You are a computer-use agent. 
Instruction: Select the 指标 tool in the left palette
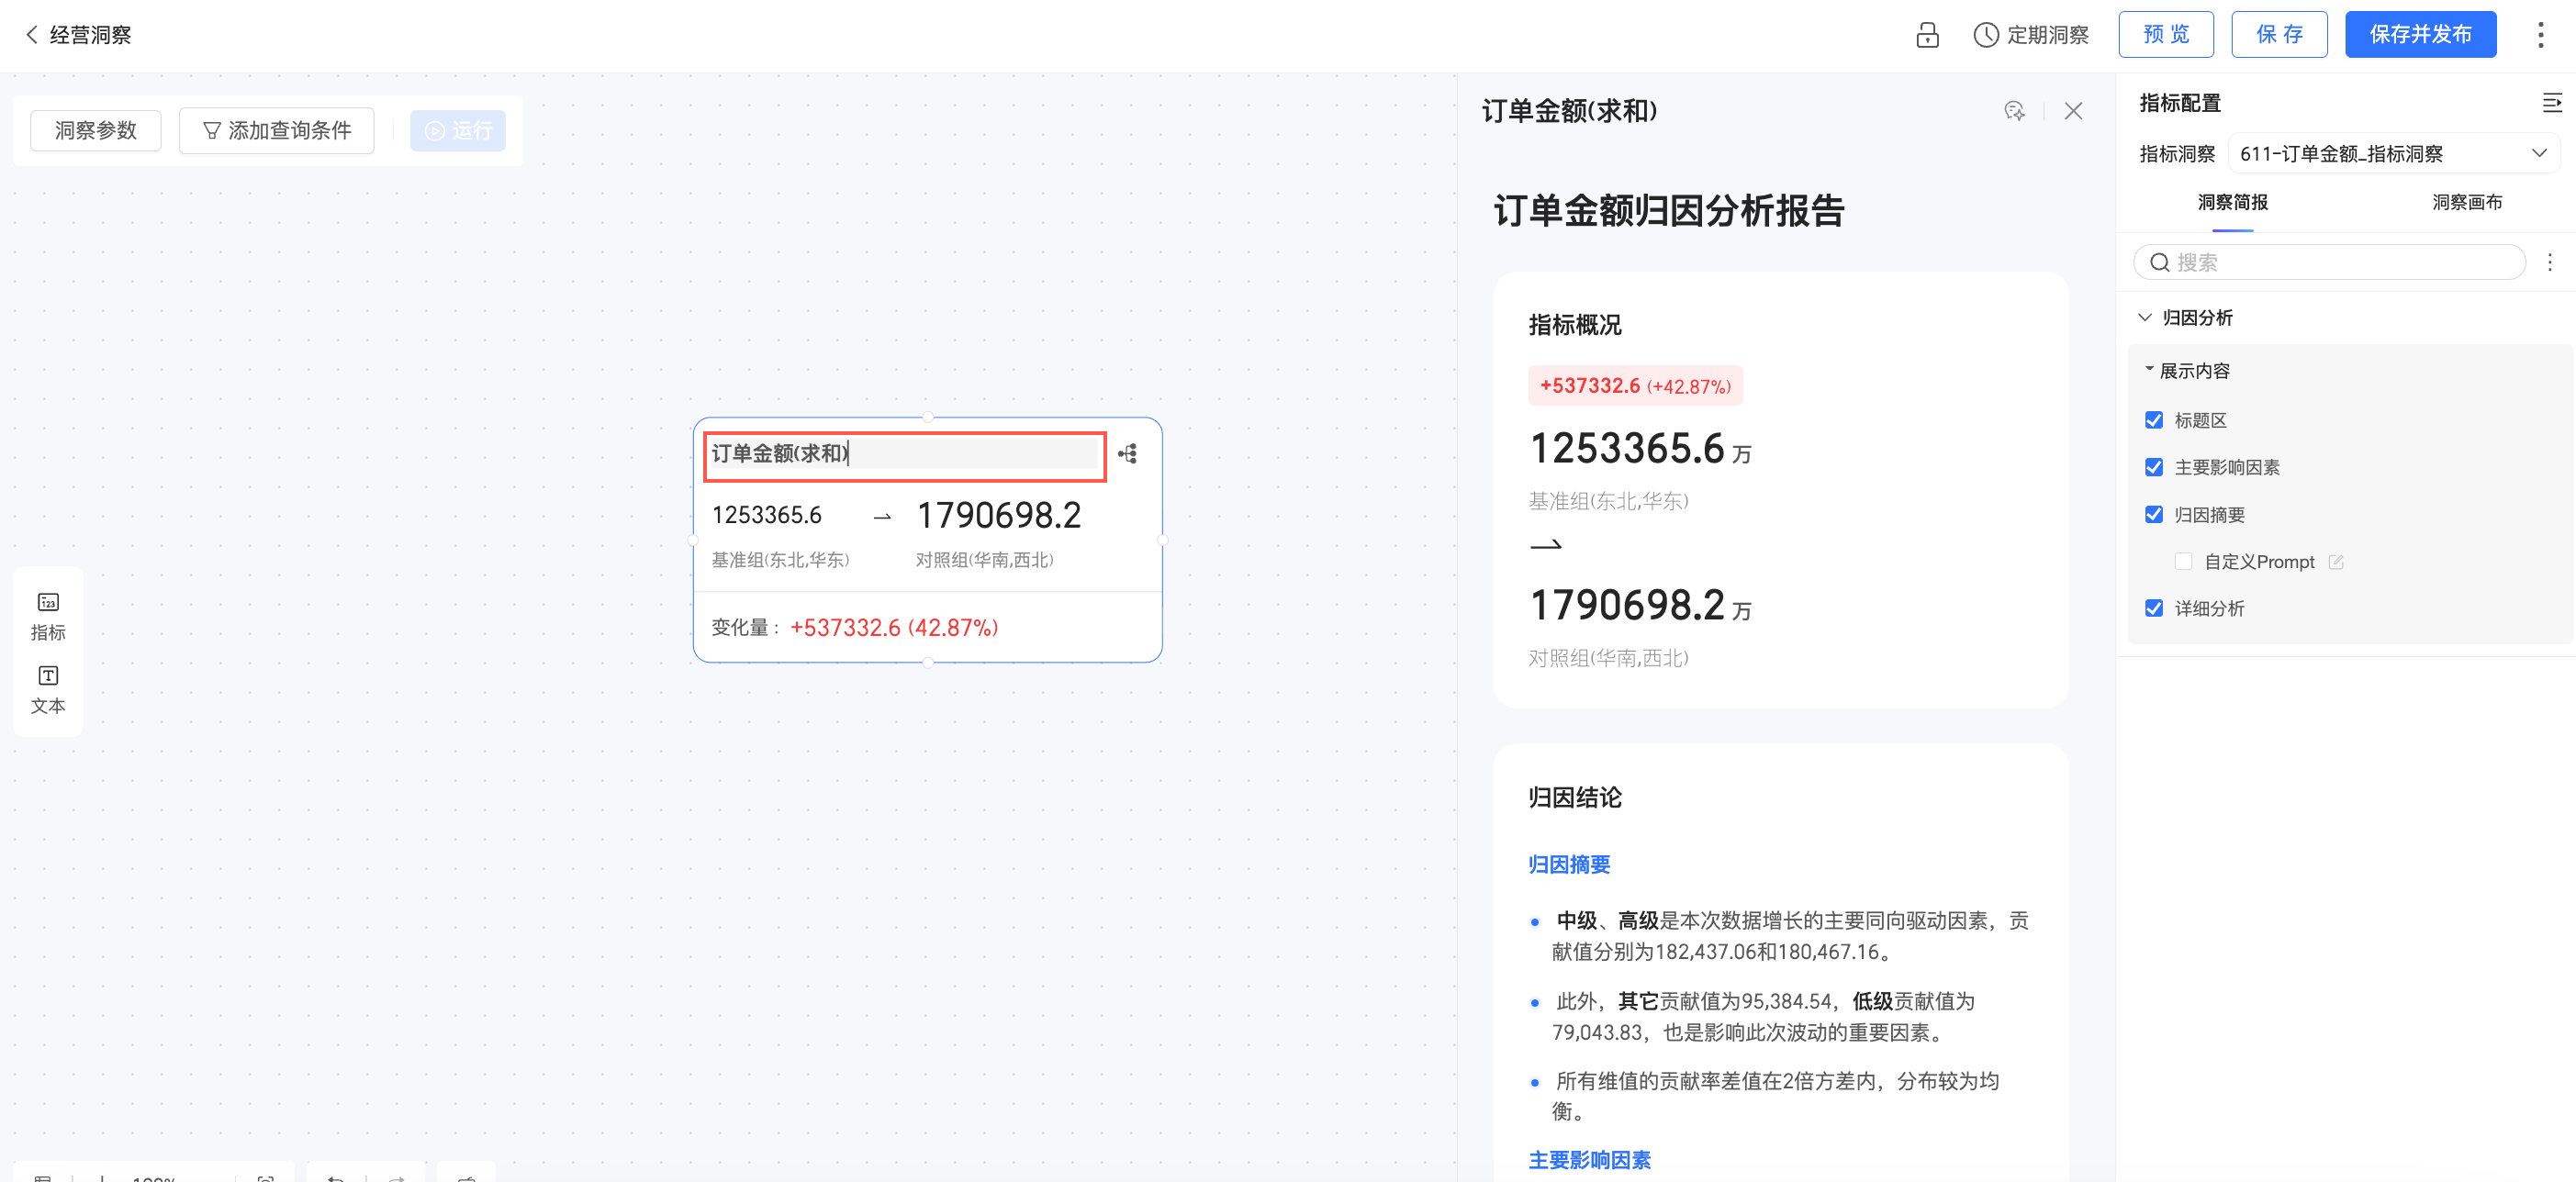pyautogui.click(x=48, y=615)
